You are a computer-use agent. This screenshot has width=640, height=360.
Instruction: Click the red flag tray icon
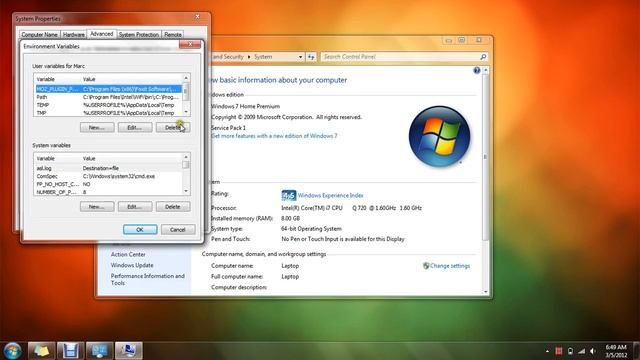pyautogui.click(x=559, y=351)
